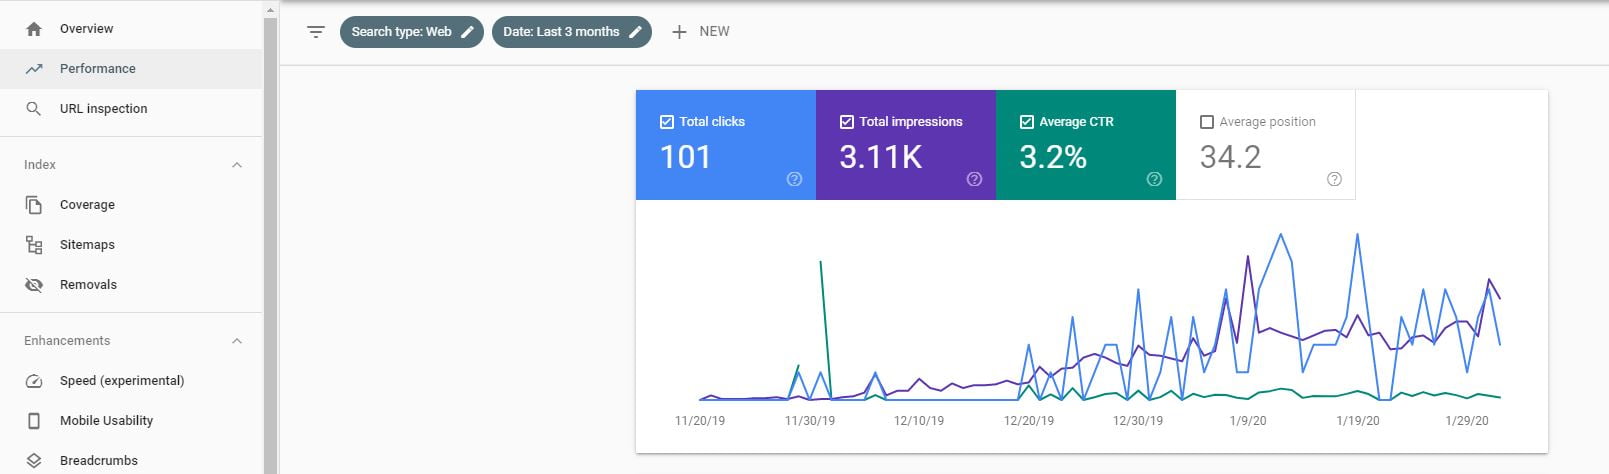Click pencil icon on Search type chip
The width and height of the screenshot is (1609, 474).
click(467, 32)
